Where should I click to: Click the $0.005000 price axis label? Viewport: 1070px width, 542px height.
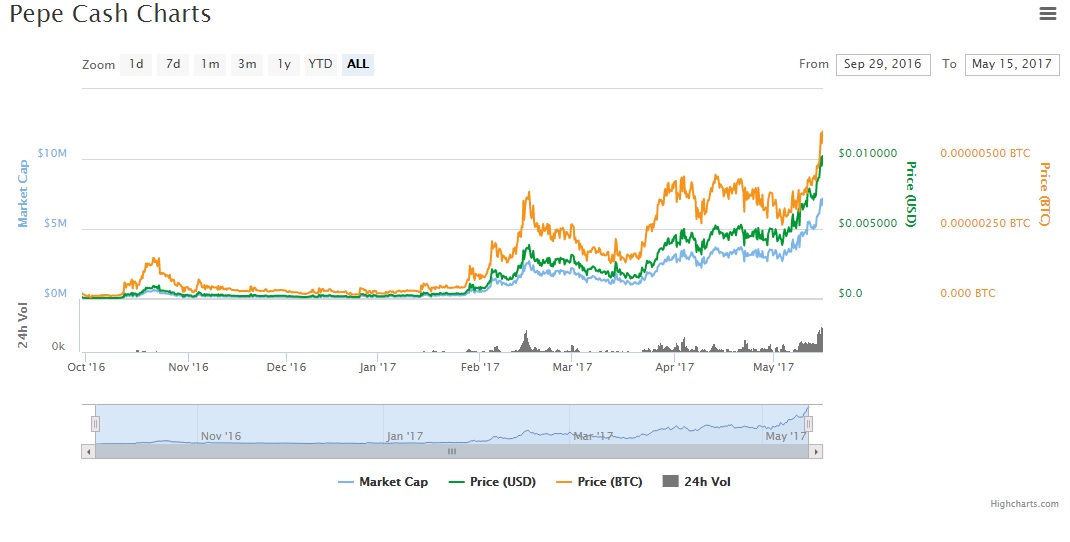coord(867,223)
